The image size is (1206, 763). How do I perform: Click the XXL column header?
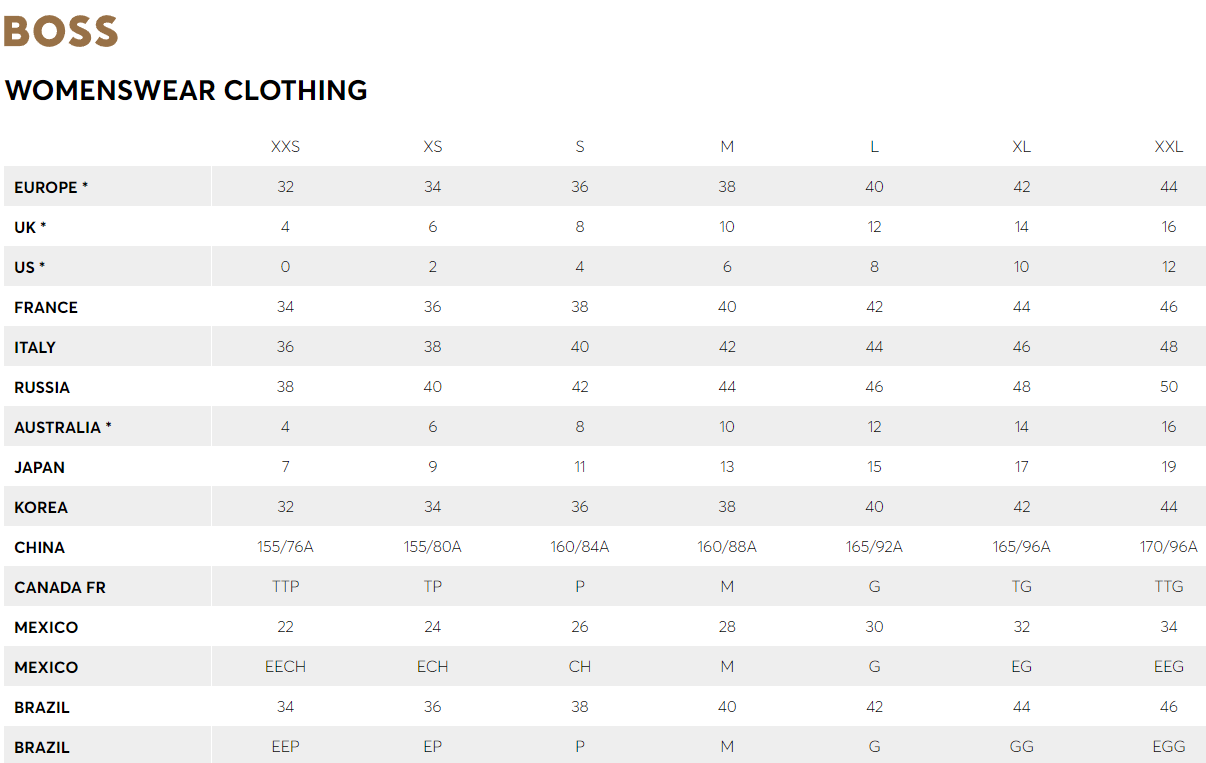(x=1168, y=146)
